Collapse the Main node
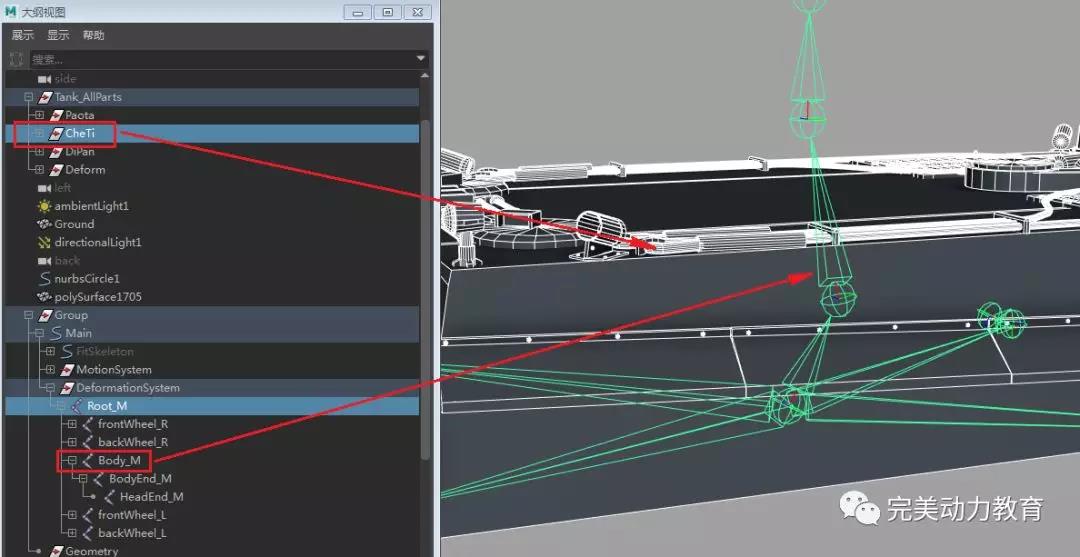Image resolution: width=1080 pixels, height=557 pixels. pos(39,333)
